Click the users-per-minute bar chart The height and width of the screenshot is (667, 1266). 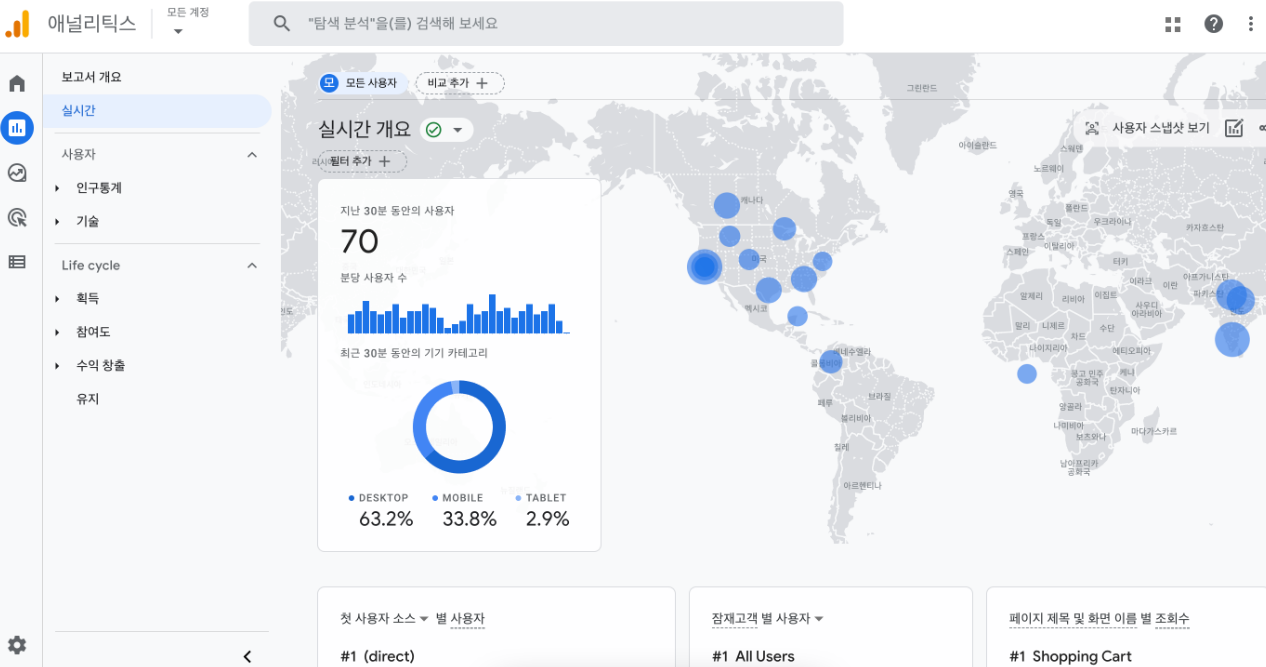459,314
